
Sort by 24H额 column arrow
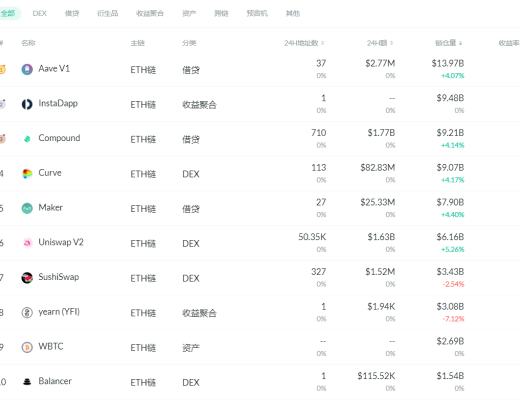coord(392,43)
